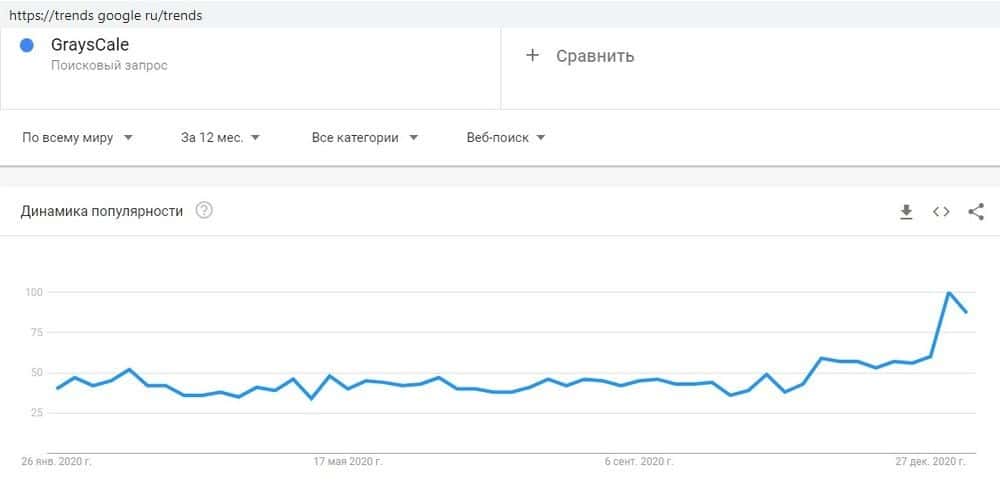The width and height of the screenshot is (1000, 486).
Task: Click the 17 мая 2020 date label
Action: [348, 461]
